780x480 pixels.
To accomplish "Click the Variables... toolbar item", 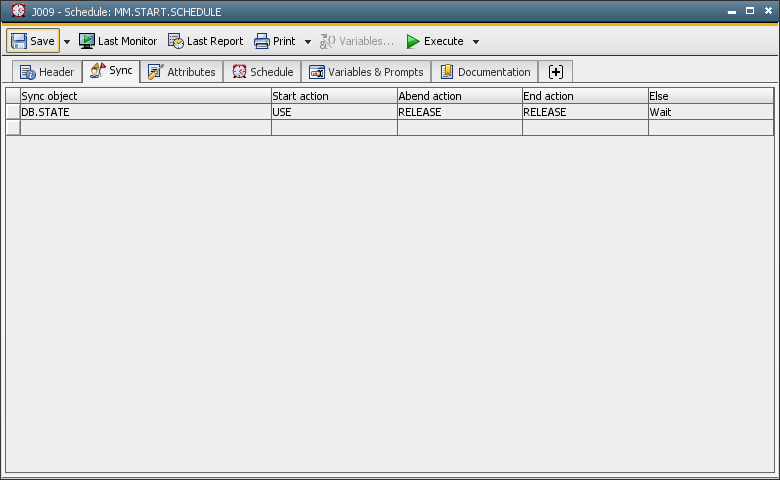I will [356, 41].
